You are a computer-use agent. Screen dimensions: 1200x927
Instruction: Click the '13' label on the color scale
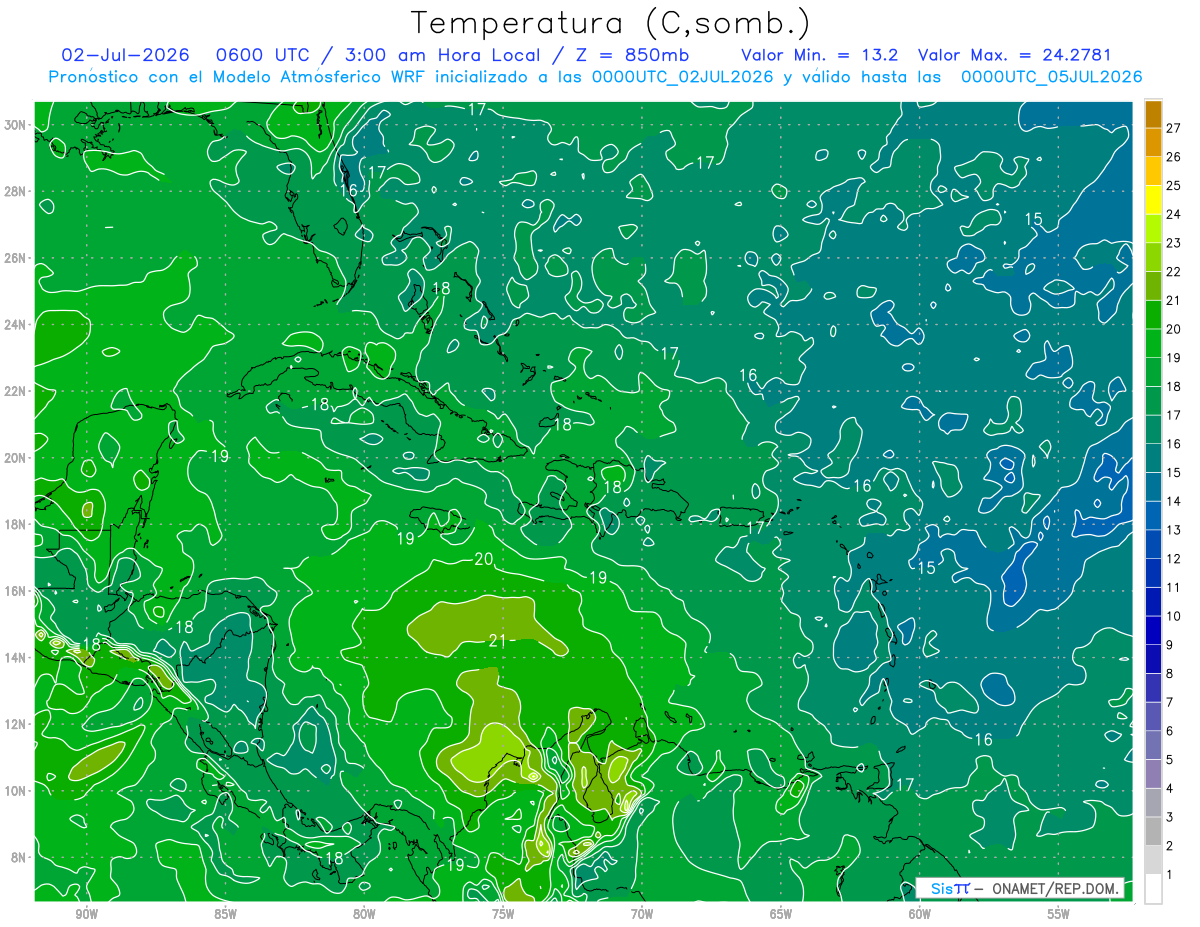coord(1174,530)
